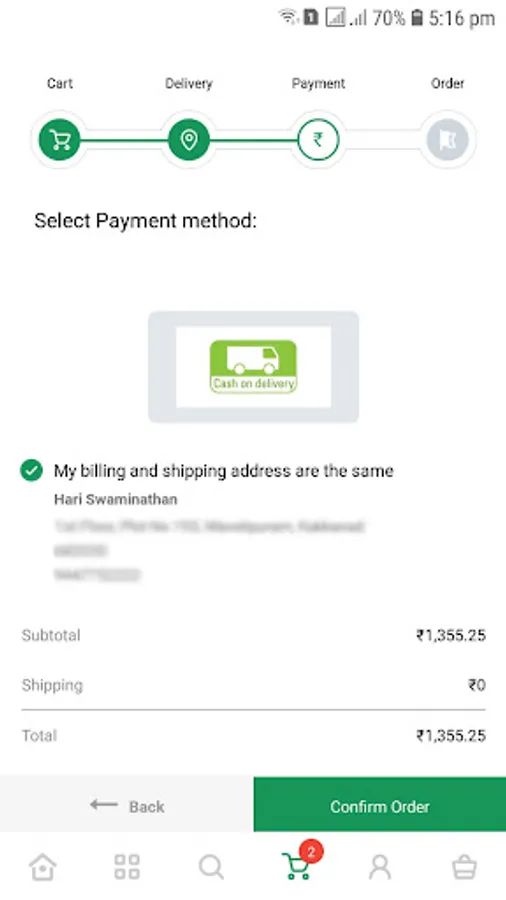The image size is (506, 900).
Task: Go Back to the previous step
Action: [x=127, y=805]
